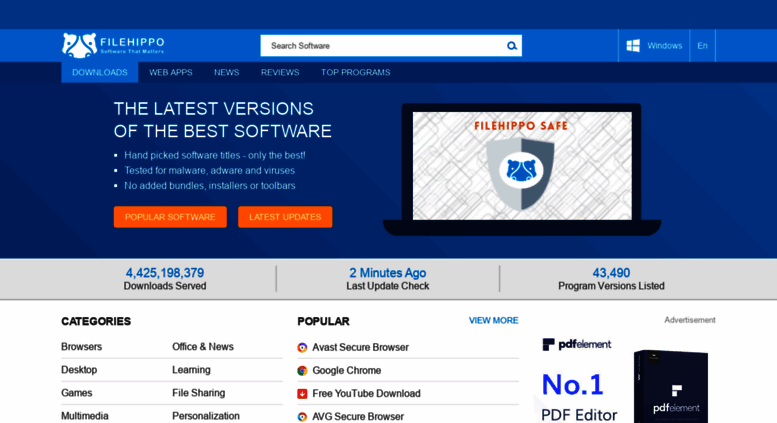Click the Avast Secure Browser icon
777x423 pixels.
click(x=302, y=347)
